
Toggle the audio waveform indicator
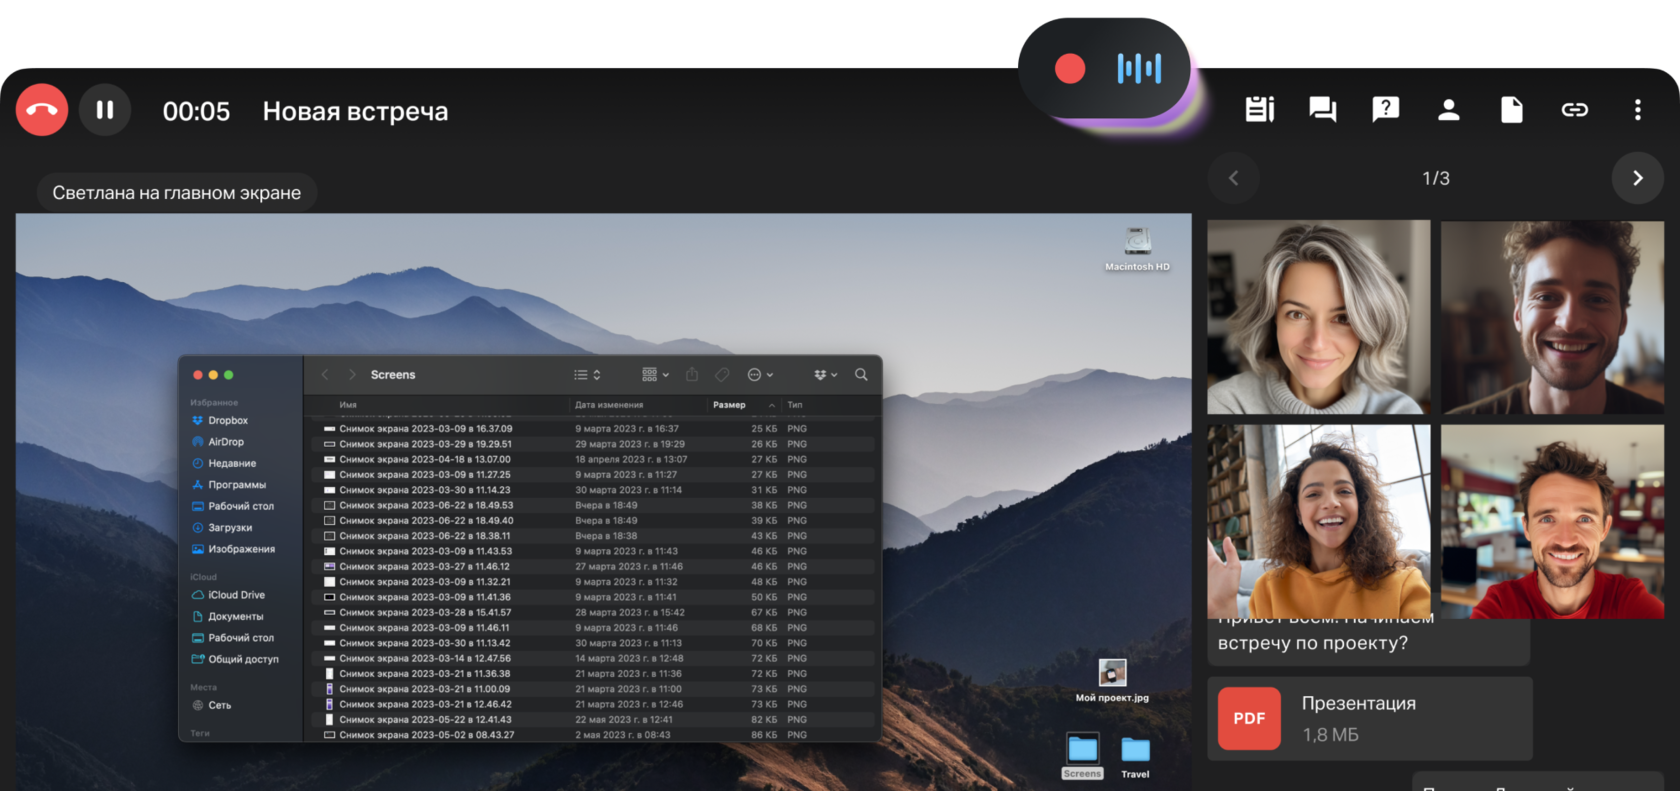(x=1139, y=69)
